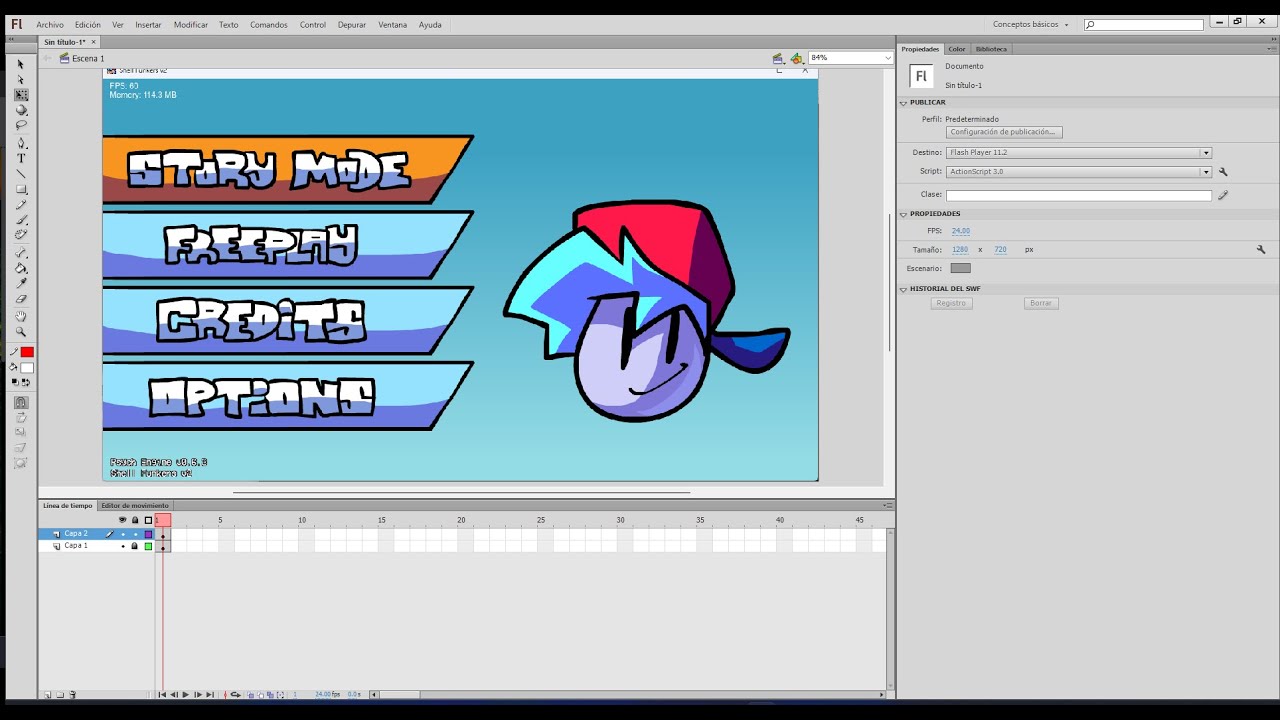Select the Free Transform tool
Image resolution: width=1280 pixels, height=720 pixels.
click(x=20, y=95)
